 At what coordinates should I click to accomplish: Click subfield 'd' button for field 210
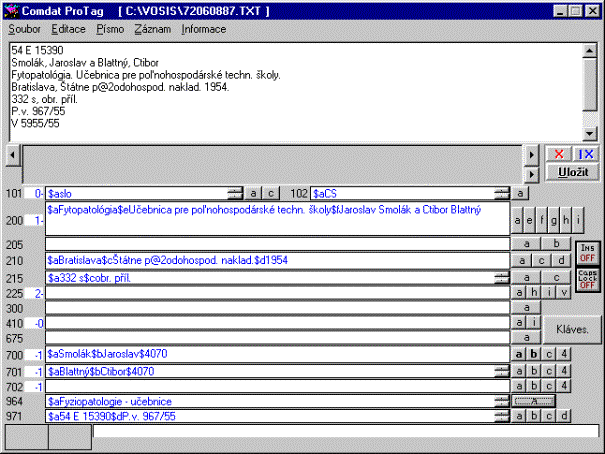pos(564,260)
